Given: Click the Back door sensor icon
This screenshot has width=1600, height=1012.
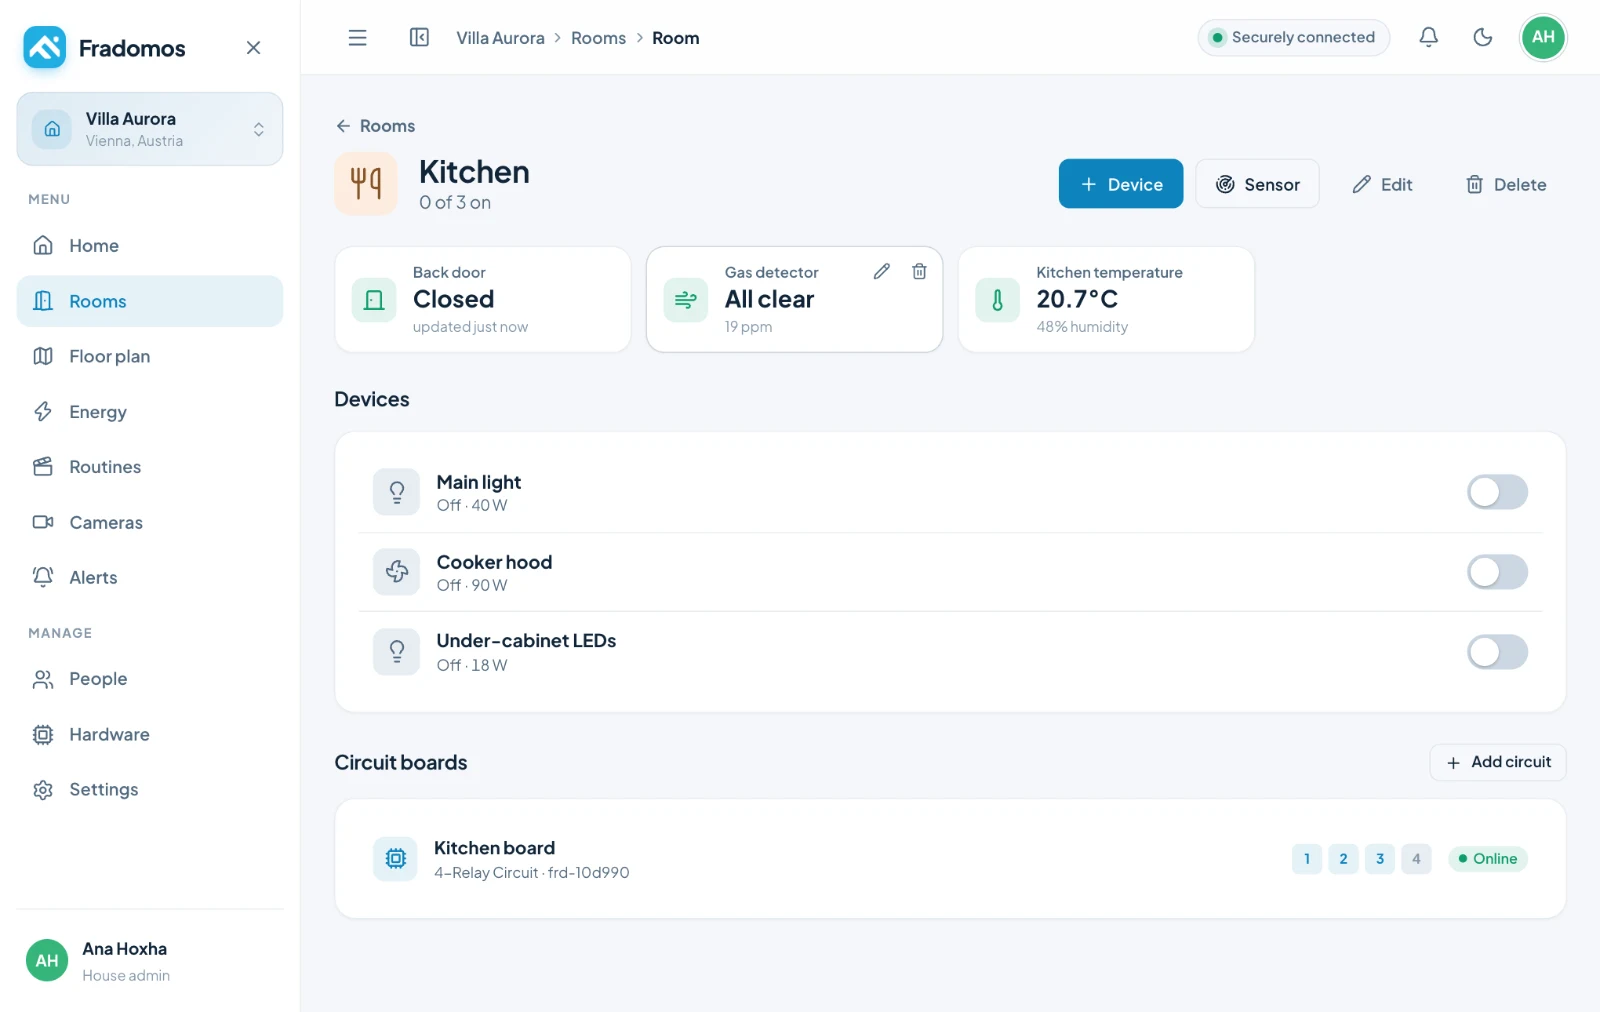Looking at the screenshot, I should coord(374,300).
